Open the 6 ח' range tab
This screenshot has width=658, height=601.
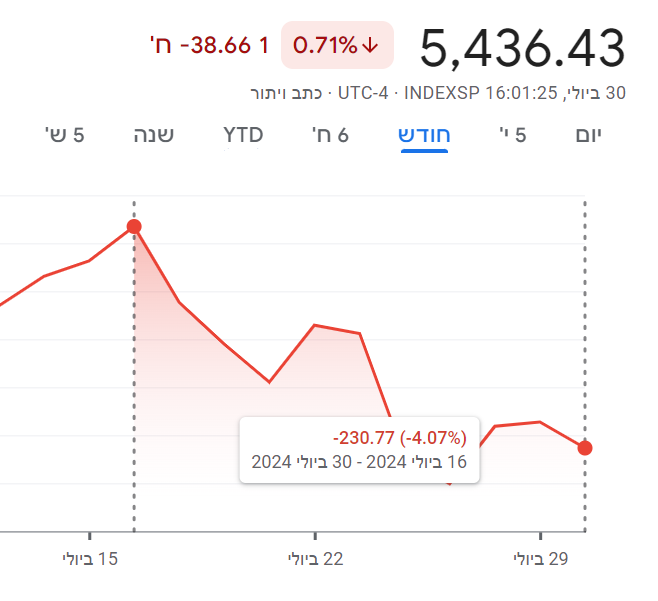click(328, 135)
